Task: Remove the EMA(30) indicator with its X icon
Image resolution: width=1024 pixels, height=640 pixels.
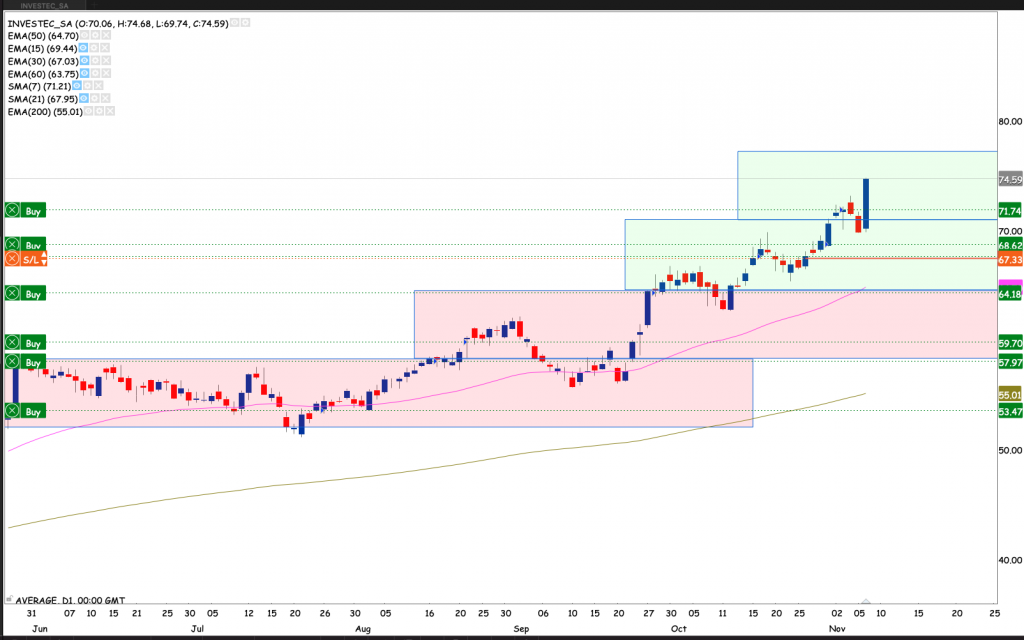Action: 104,61
